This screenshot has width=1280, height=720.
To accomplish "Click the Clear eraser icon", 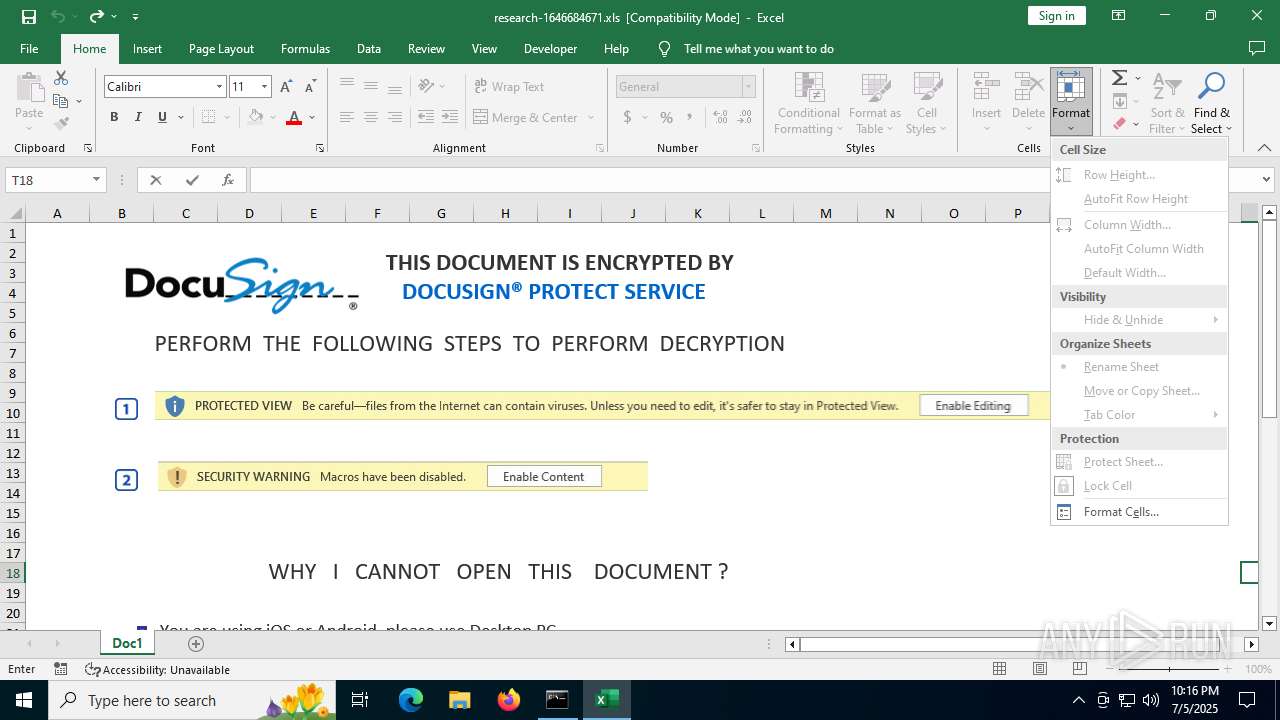I will [1120, 124].
